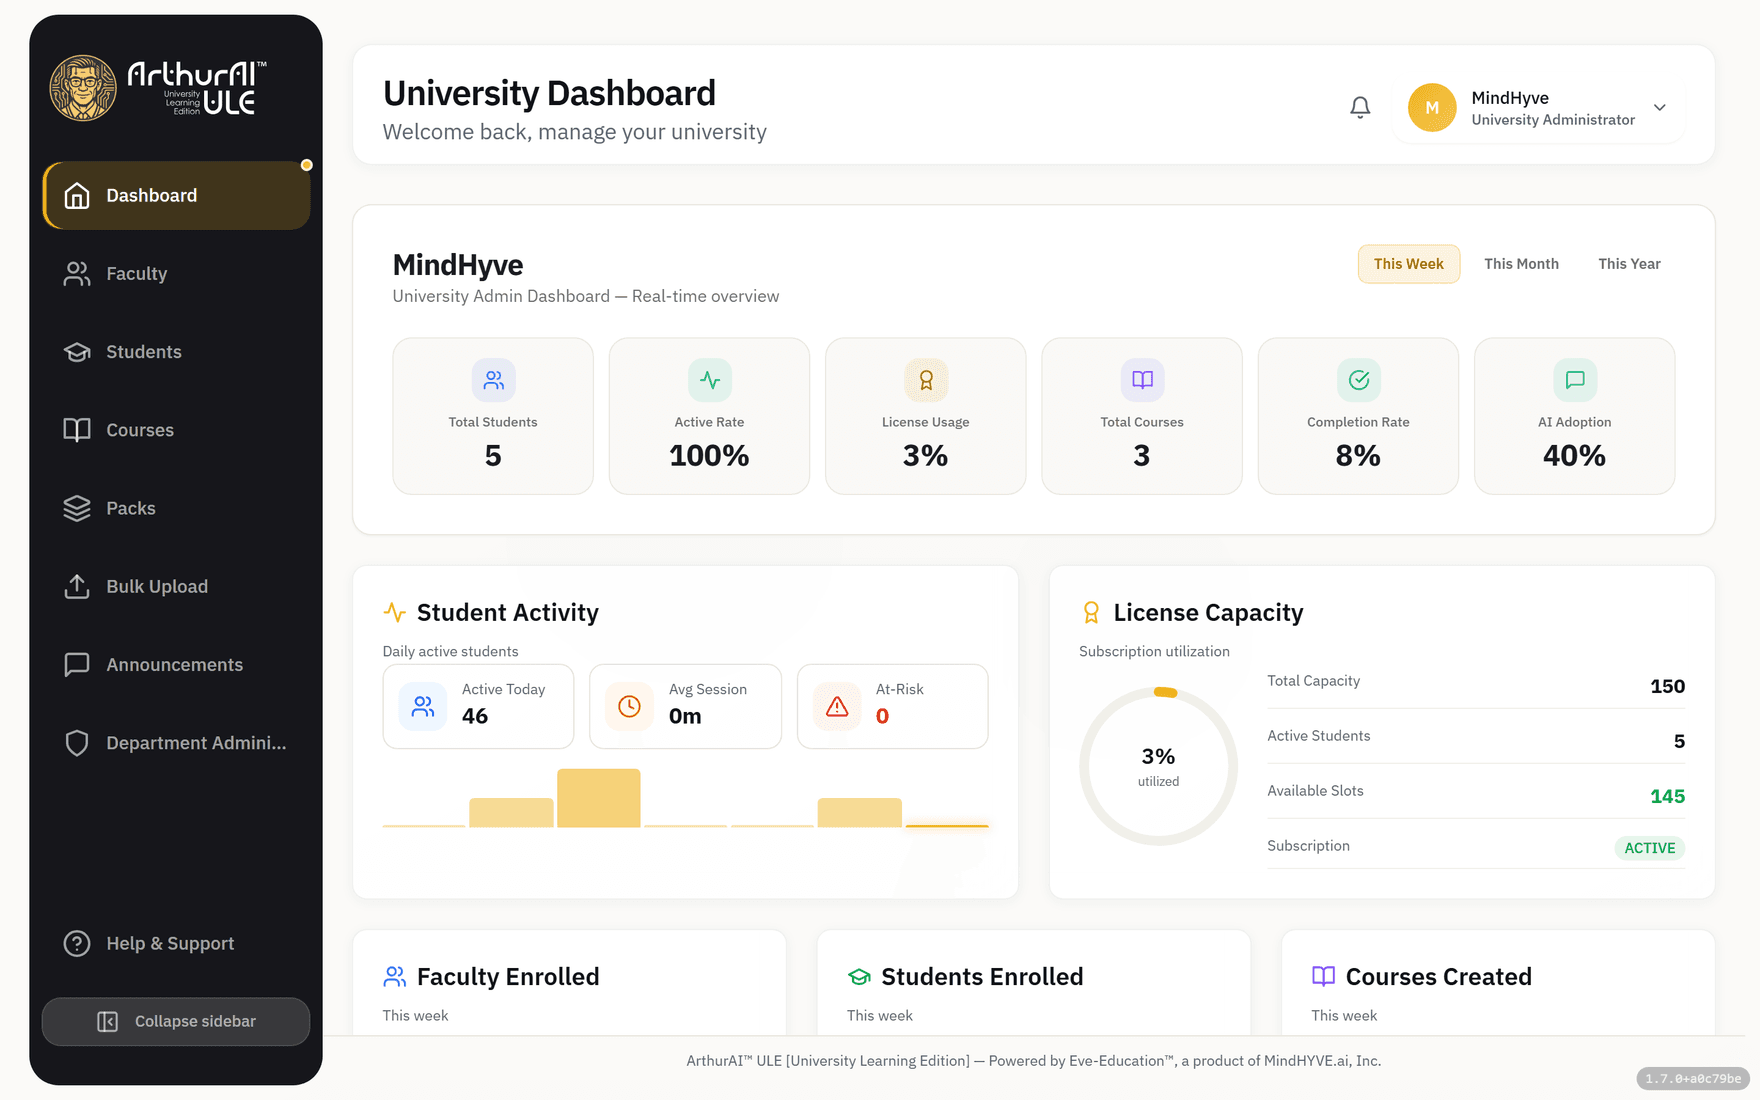Click the version 1.7.0+a0c79be badge
Image resolution: width=1760 pixels, height=1100 pixels.
coord(1693,1079)
